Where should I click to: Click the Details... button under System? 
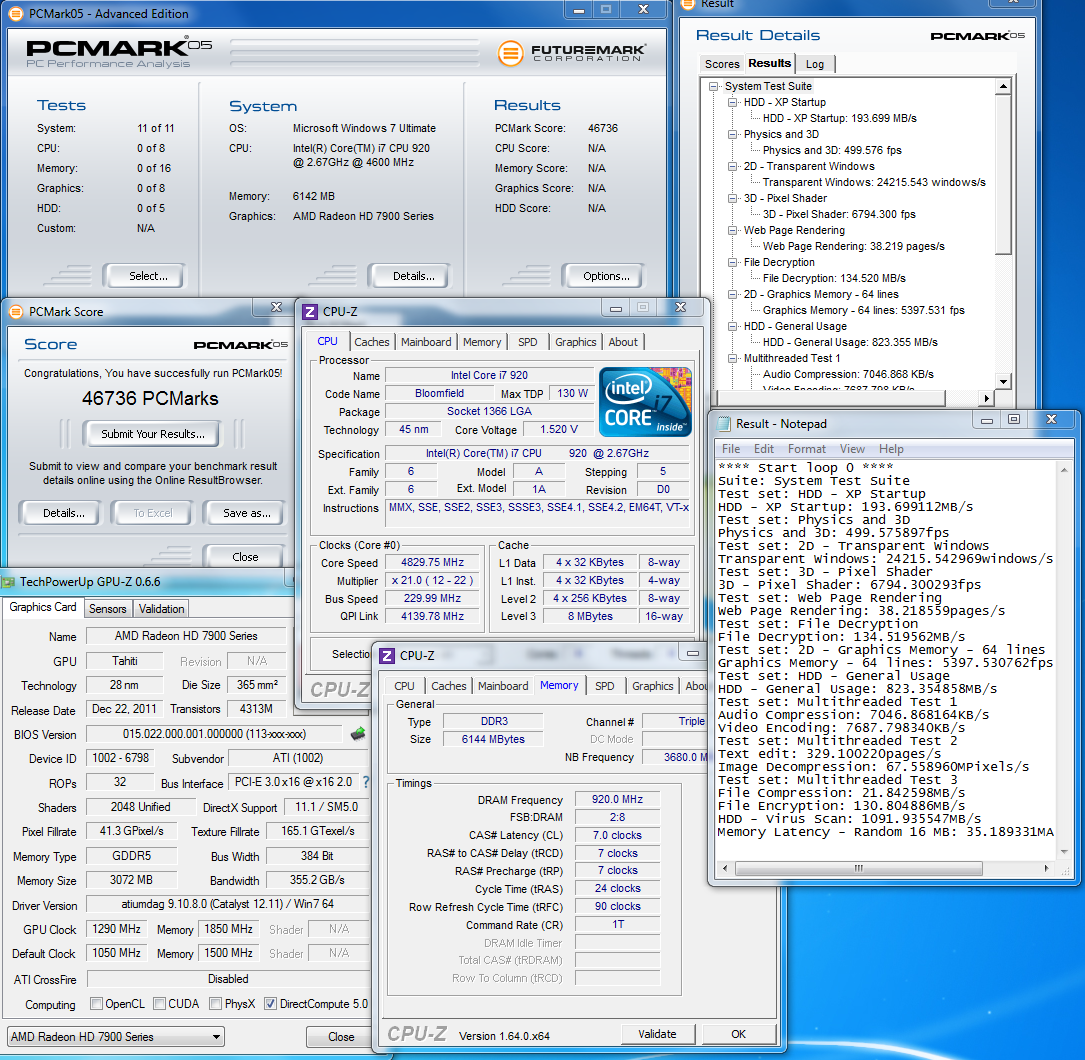(409, 276)
